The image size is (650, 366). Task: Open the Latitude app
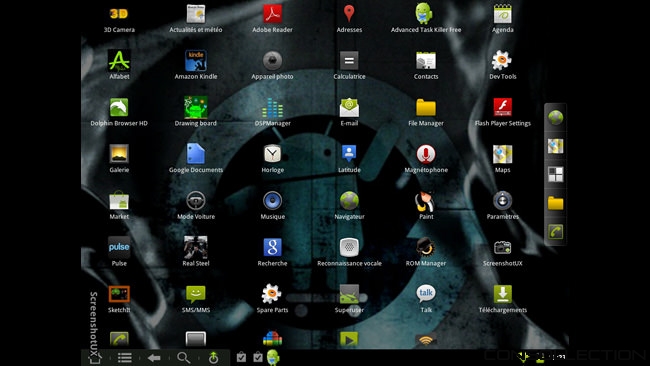[x=349, y=158]
